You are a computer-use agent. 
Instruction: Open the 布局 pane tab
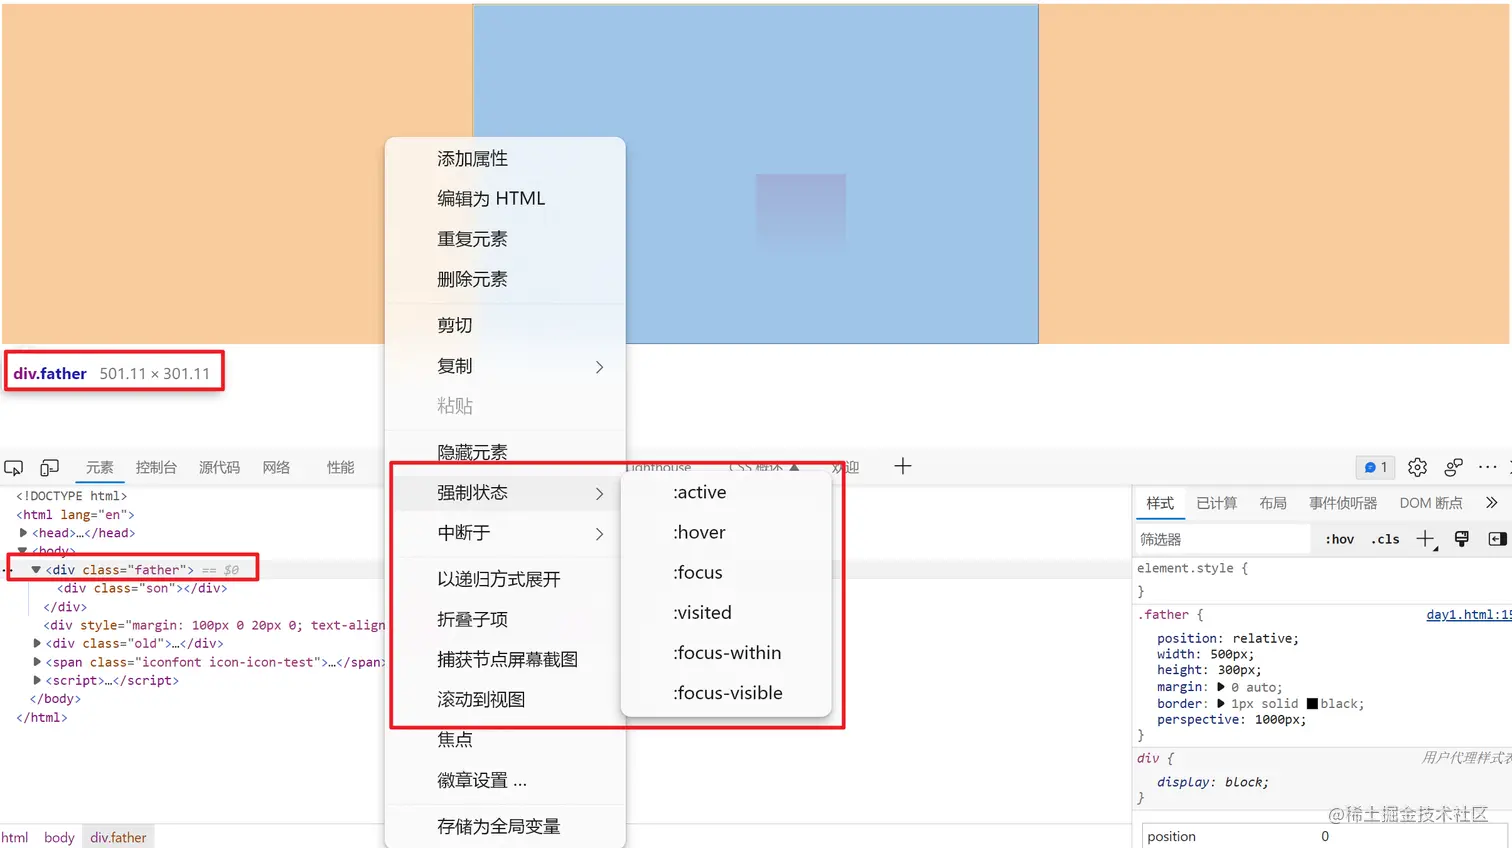pos(1273,503)
